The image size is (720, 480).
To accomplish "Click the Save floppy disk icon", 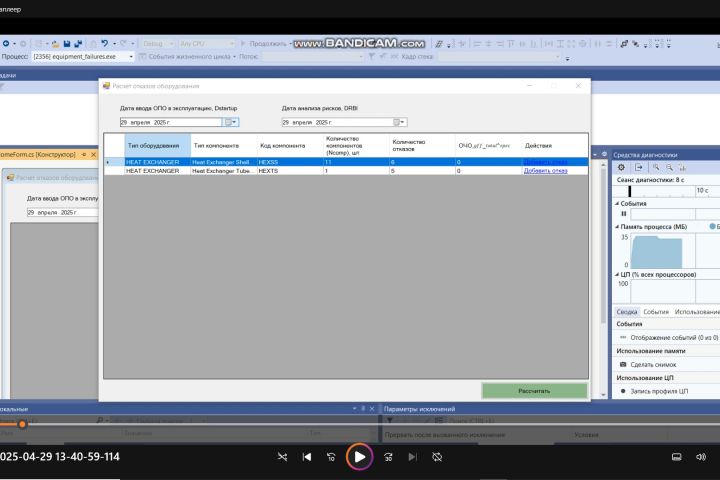I will pos(67,44).
